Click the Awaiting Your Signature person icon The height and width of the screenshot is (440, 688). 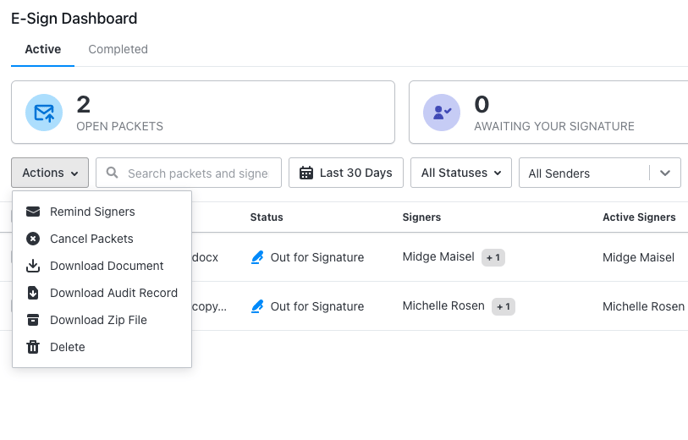click(x=441, y=112)
